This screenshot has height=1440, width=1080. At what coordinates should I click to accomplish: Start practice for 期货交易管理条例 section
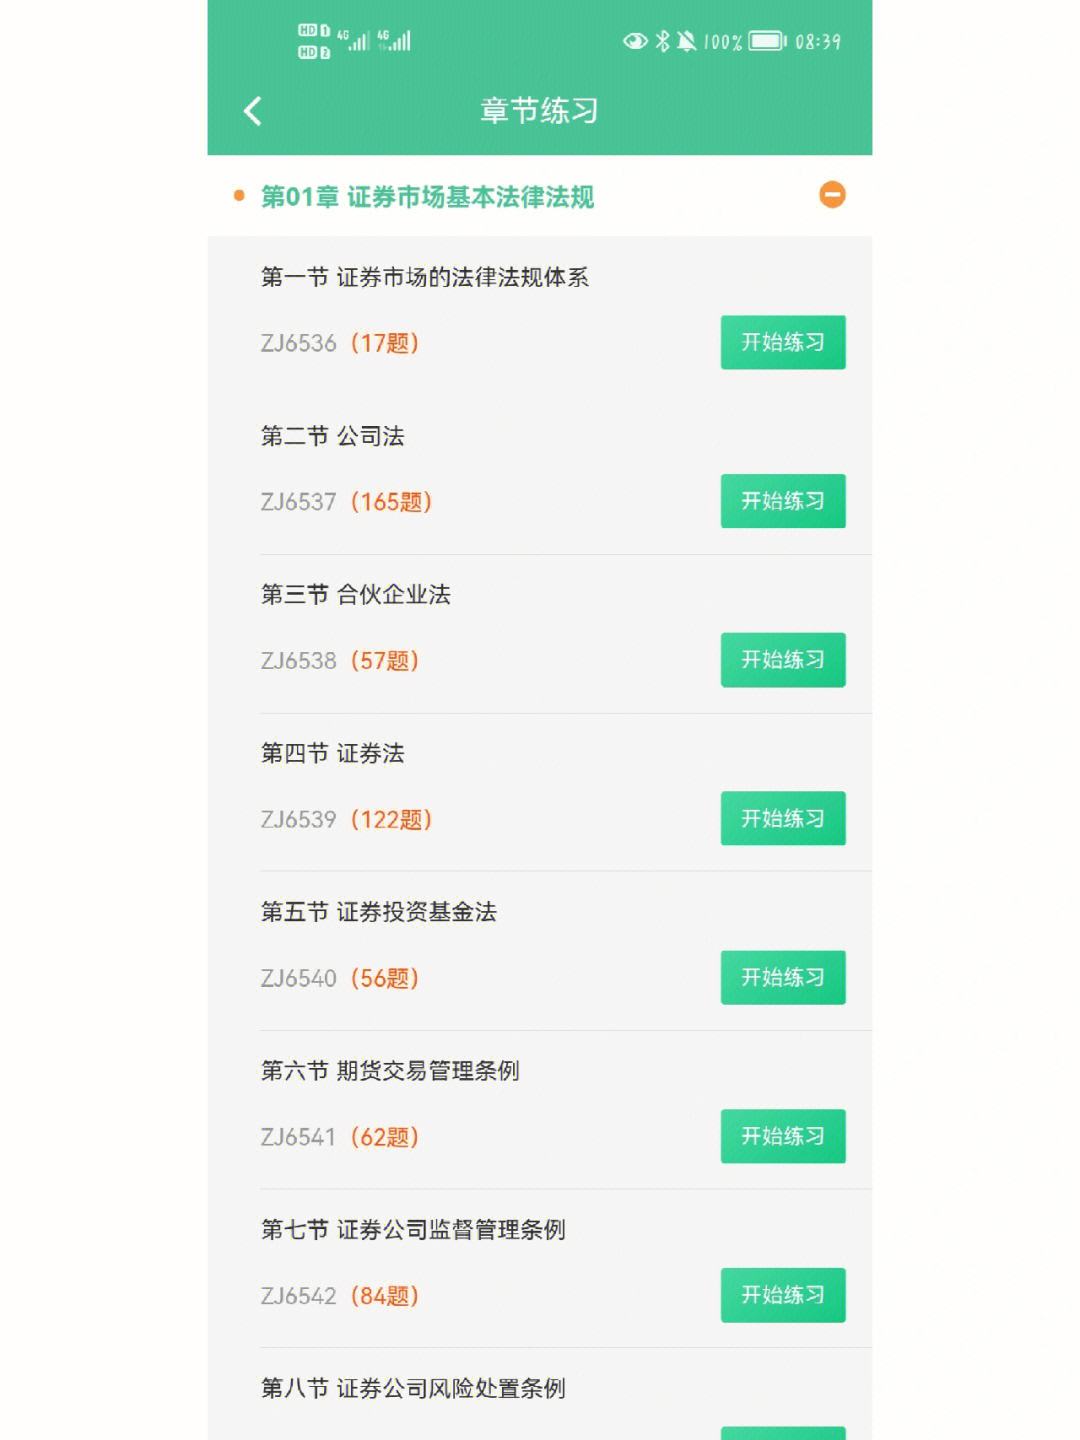(783, 1136)
